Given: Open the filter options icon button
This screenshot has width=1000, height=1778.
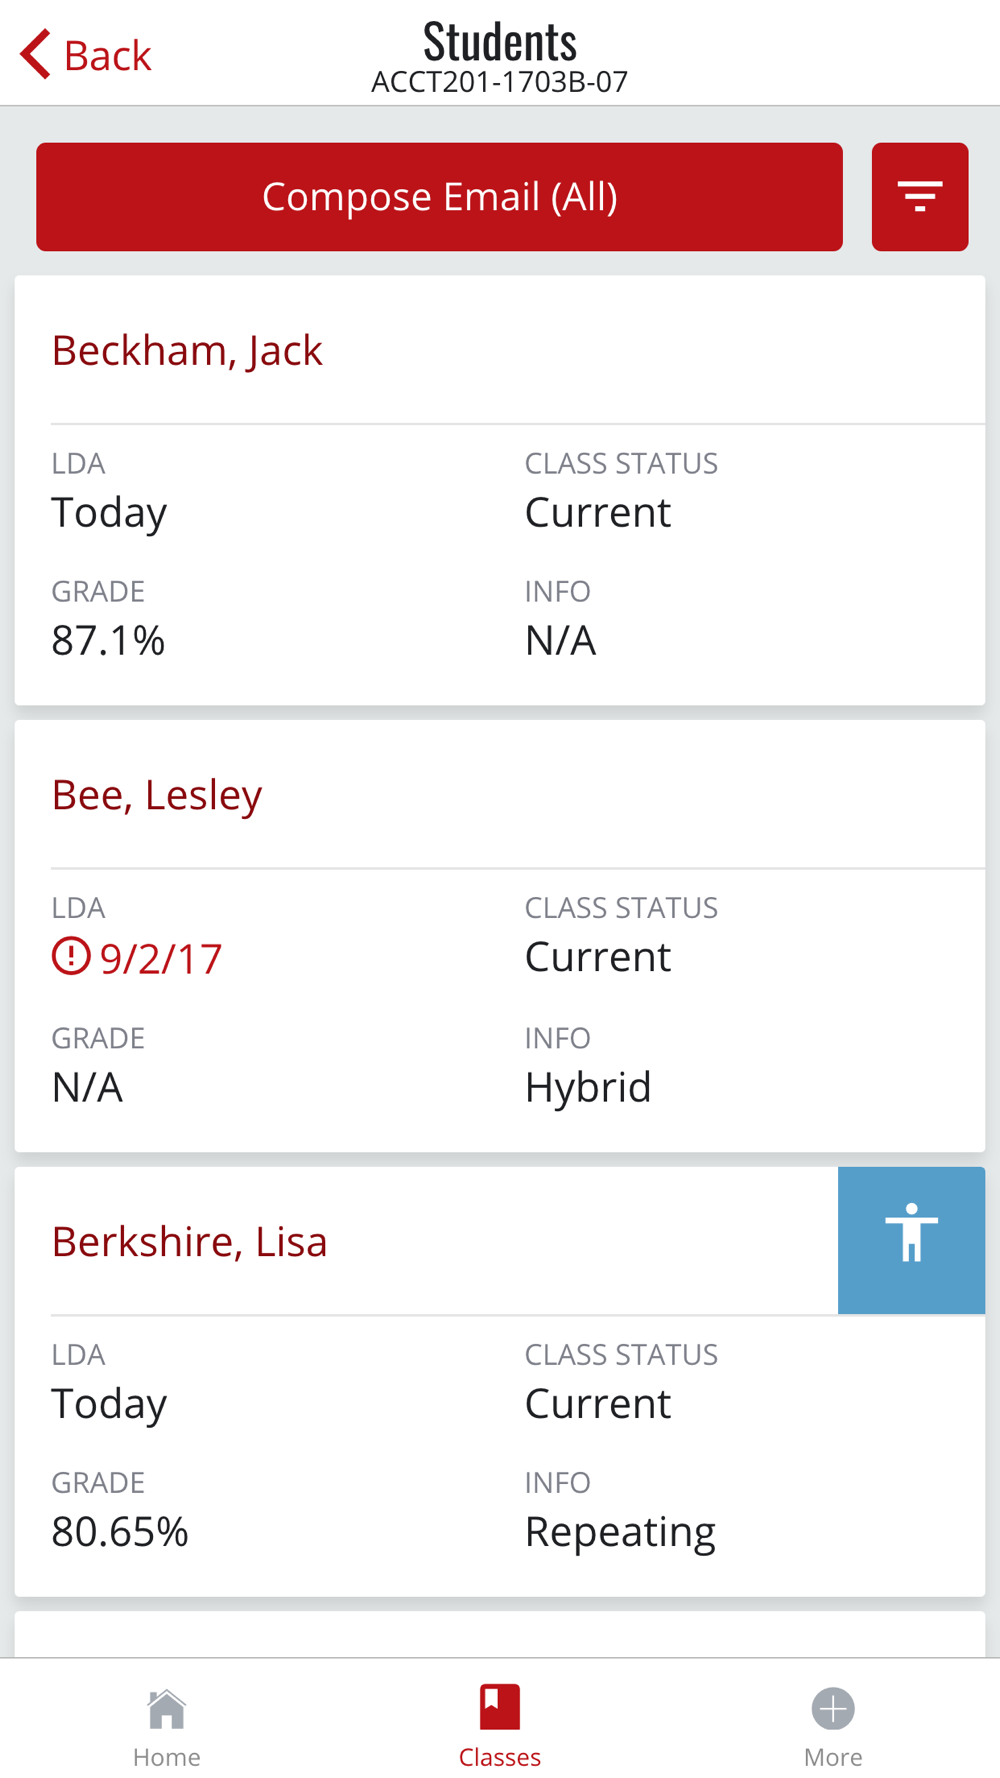Looking at the screenshot, I should click(919, 197).
